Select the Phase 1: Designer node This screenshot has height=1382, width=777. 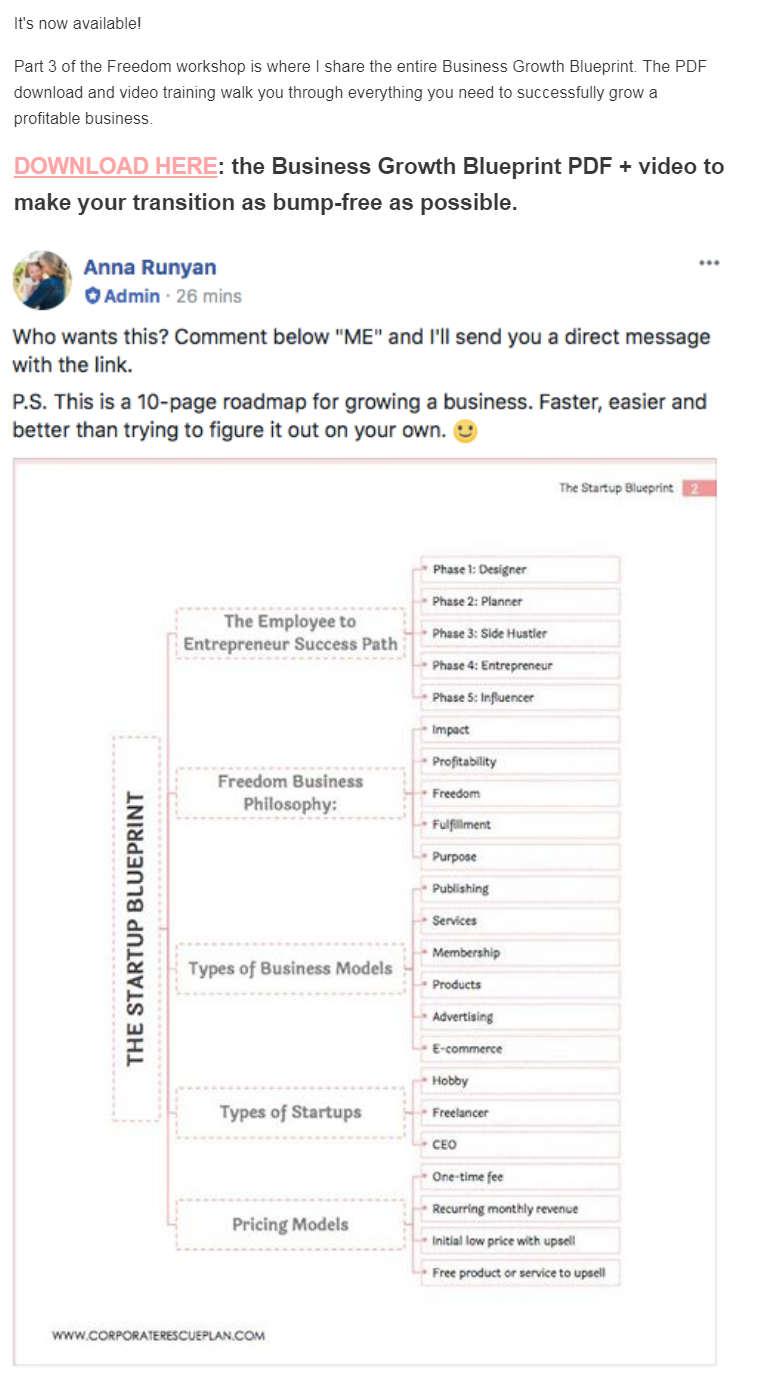(520, 569)
